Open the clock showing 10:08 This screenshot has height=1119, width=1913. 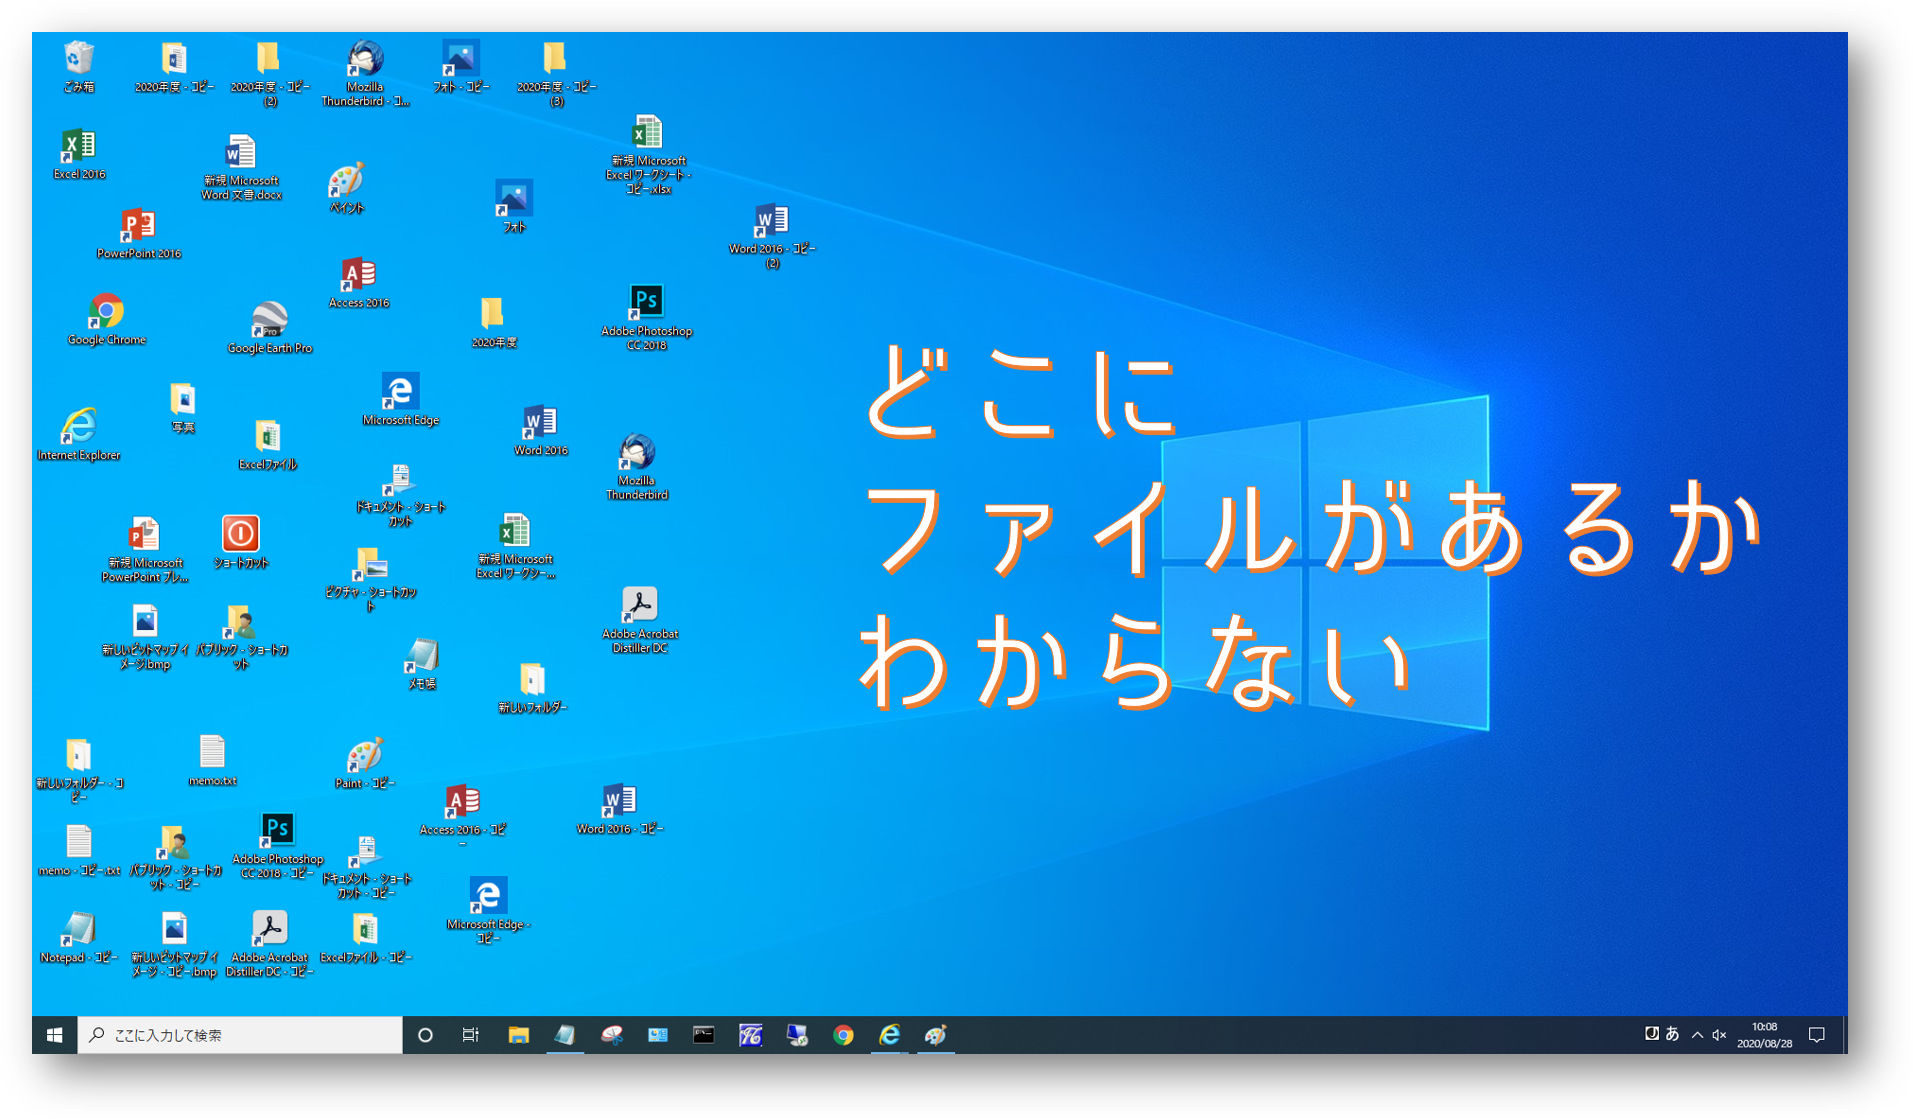click(x=1764, y=1035)
